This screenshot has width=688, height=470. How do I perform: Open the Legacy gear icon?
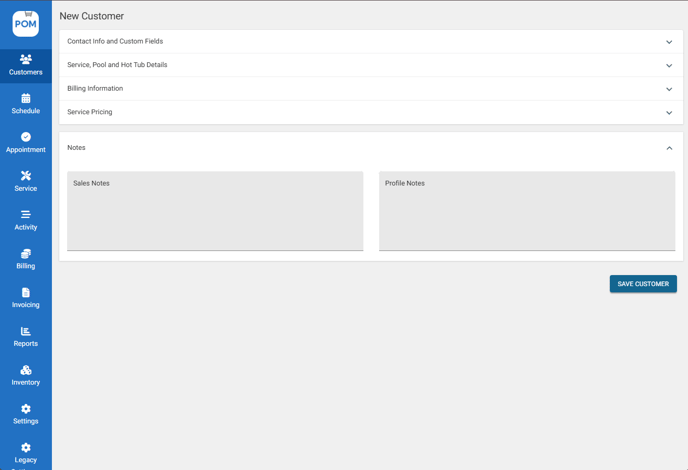click(26, 448)
